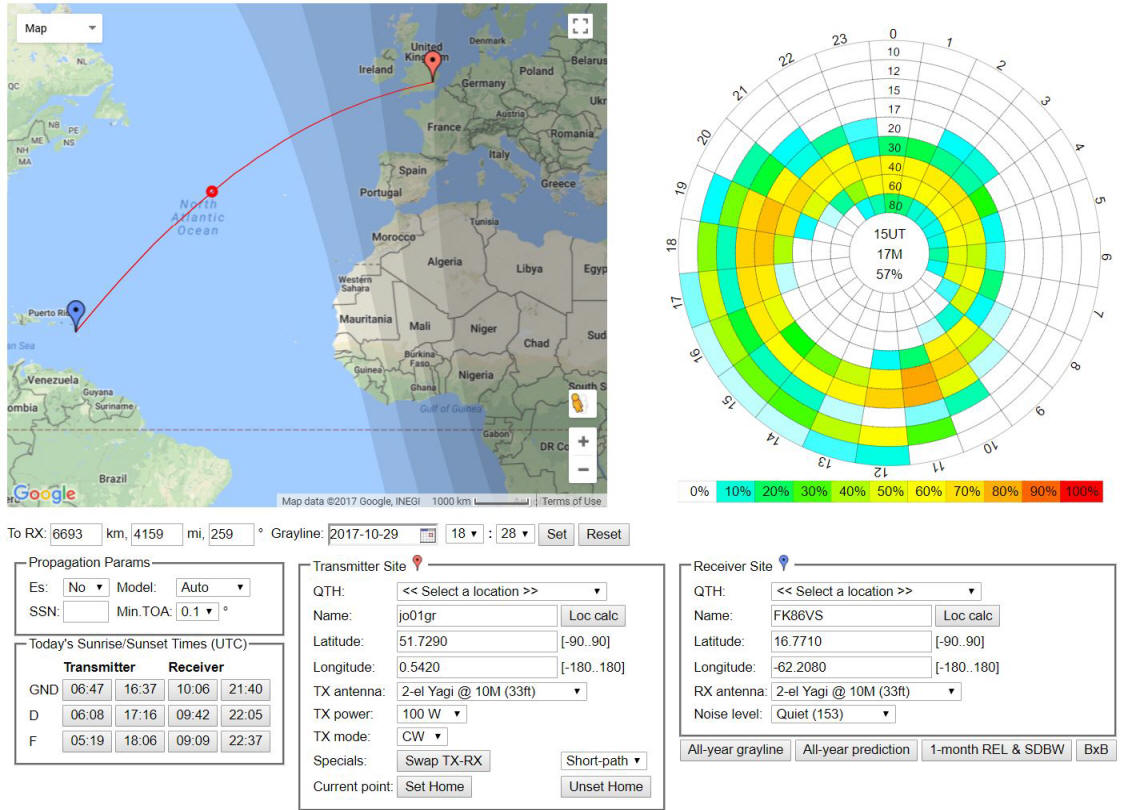Click the red midpoint marker on the path
This screenshot has height=810, width=1139.
pos(211,192)
